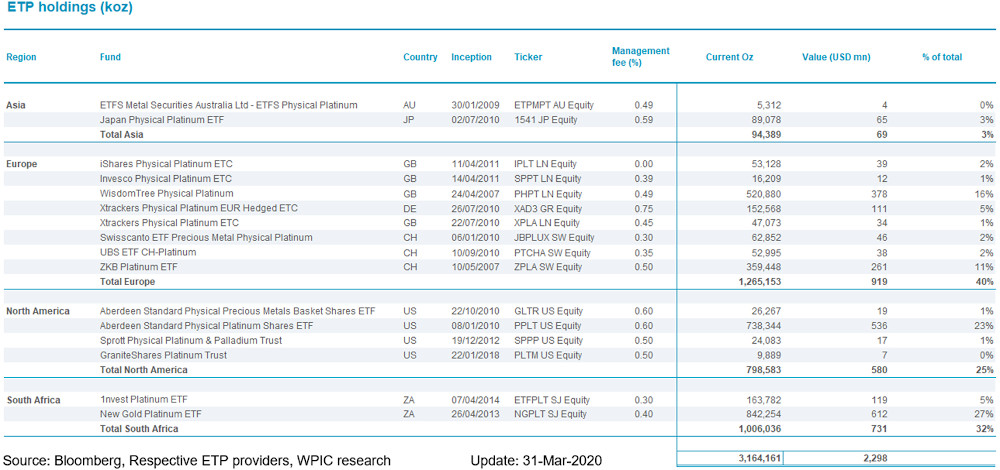
Task: Click ticker 'PLTM US Equity'
Action: click(x=548, y=355)
